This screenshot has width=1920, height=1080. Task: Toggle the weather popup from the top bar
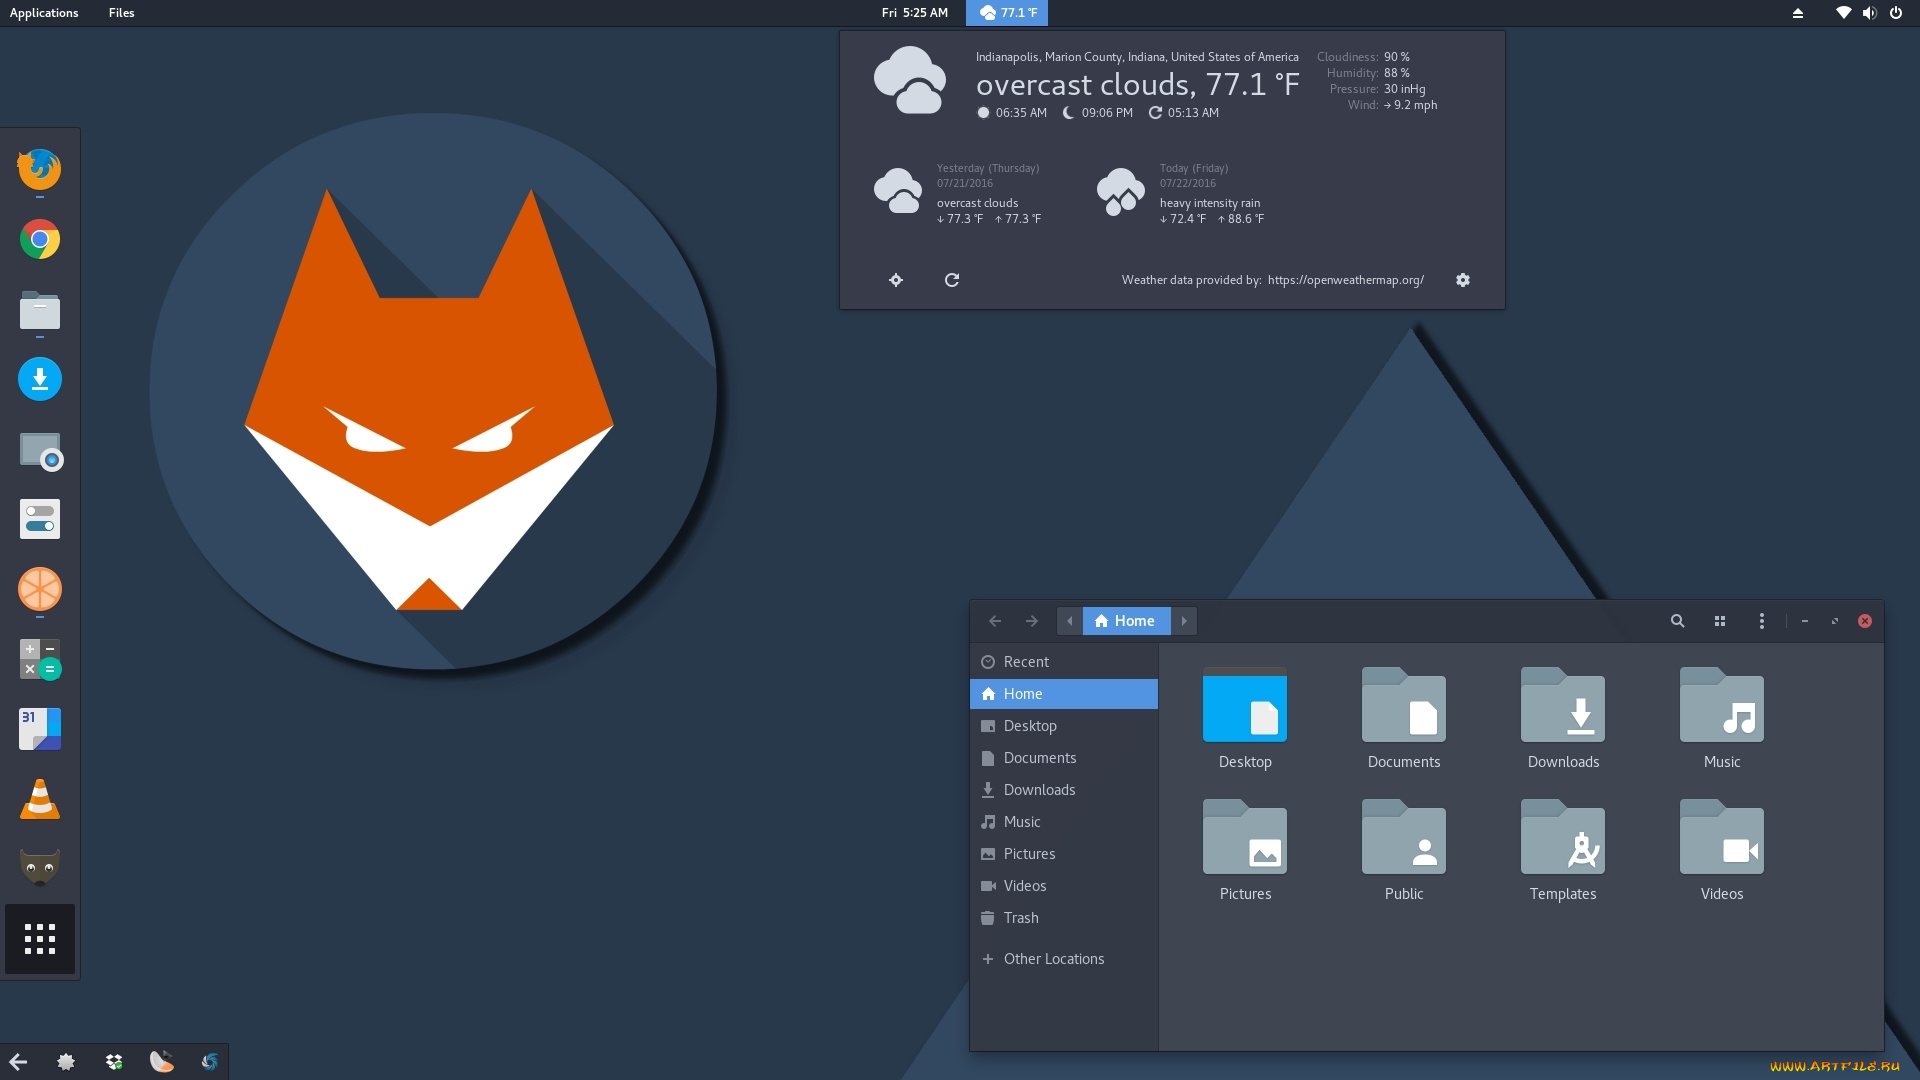click(1006, 13)
